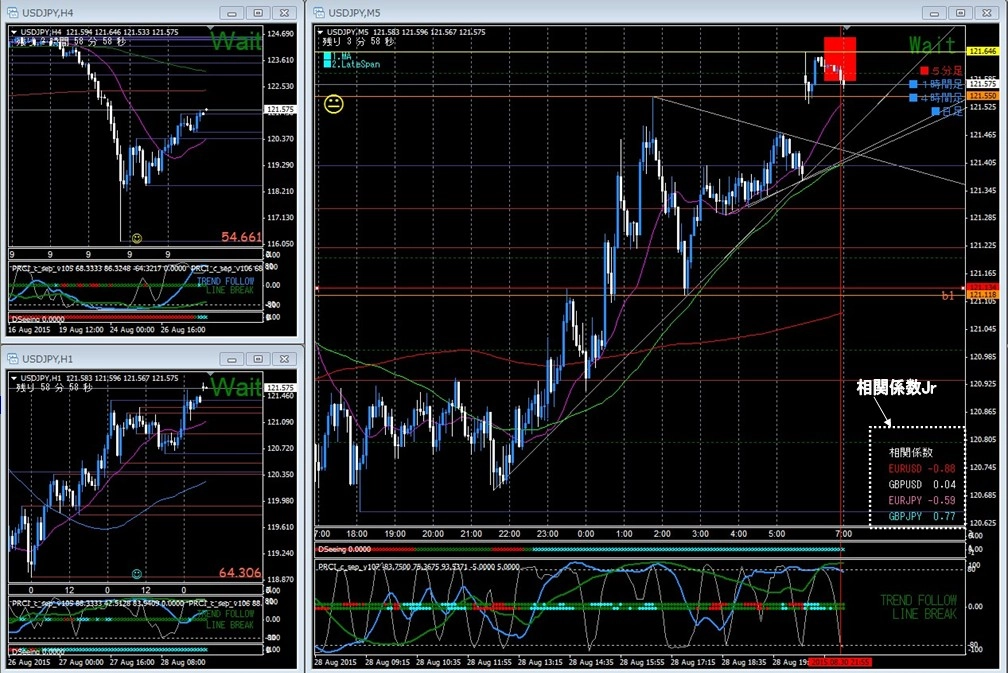Click the white 121.575 price label on M5

(982, 84)
